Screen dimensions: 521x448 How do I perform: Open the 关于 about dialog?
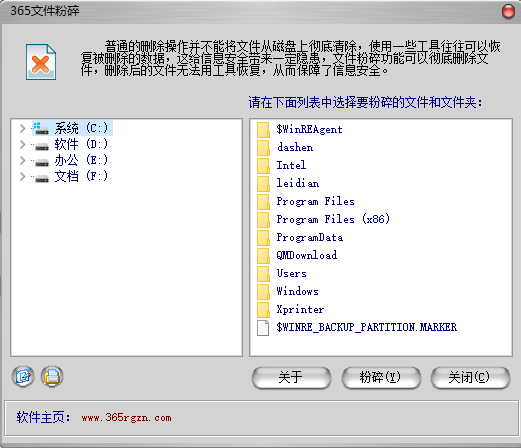tap(291, 378)
